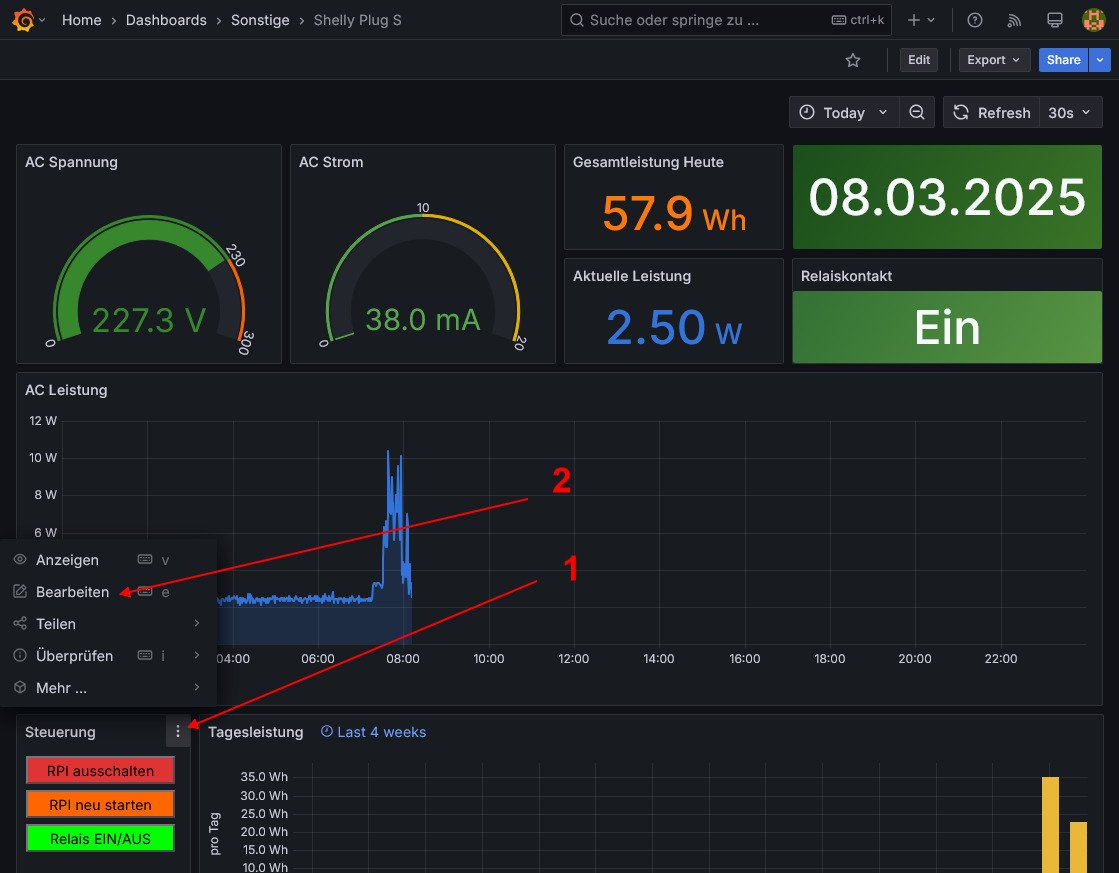Choose Anzeigen from the panel menu
Image resolution: width=1119 pixels, height=873 pixels.
[67, 560]
